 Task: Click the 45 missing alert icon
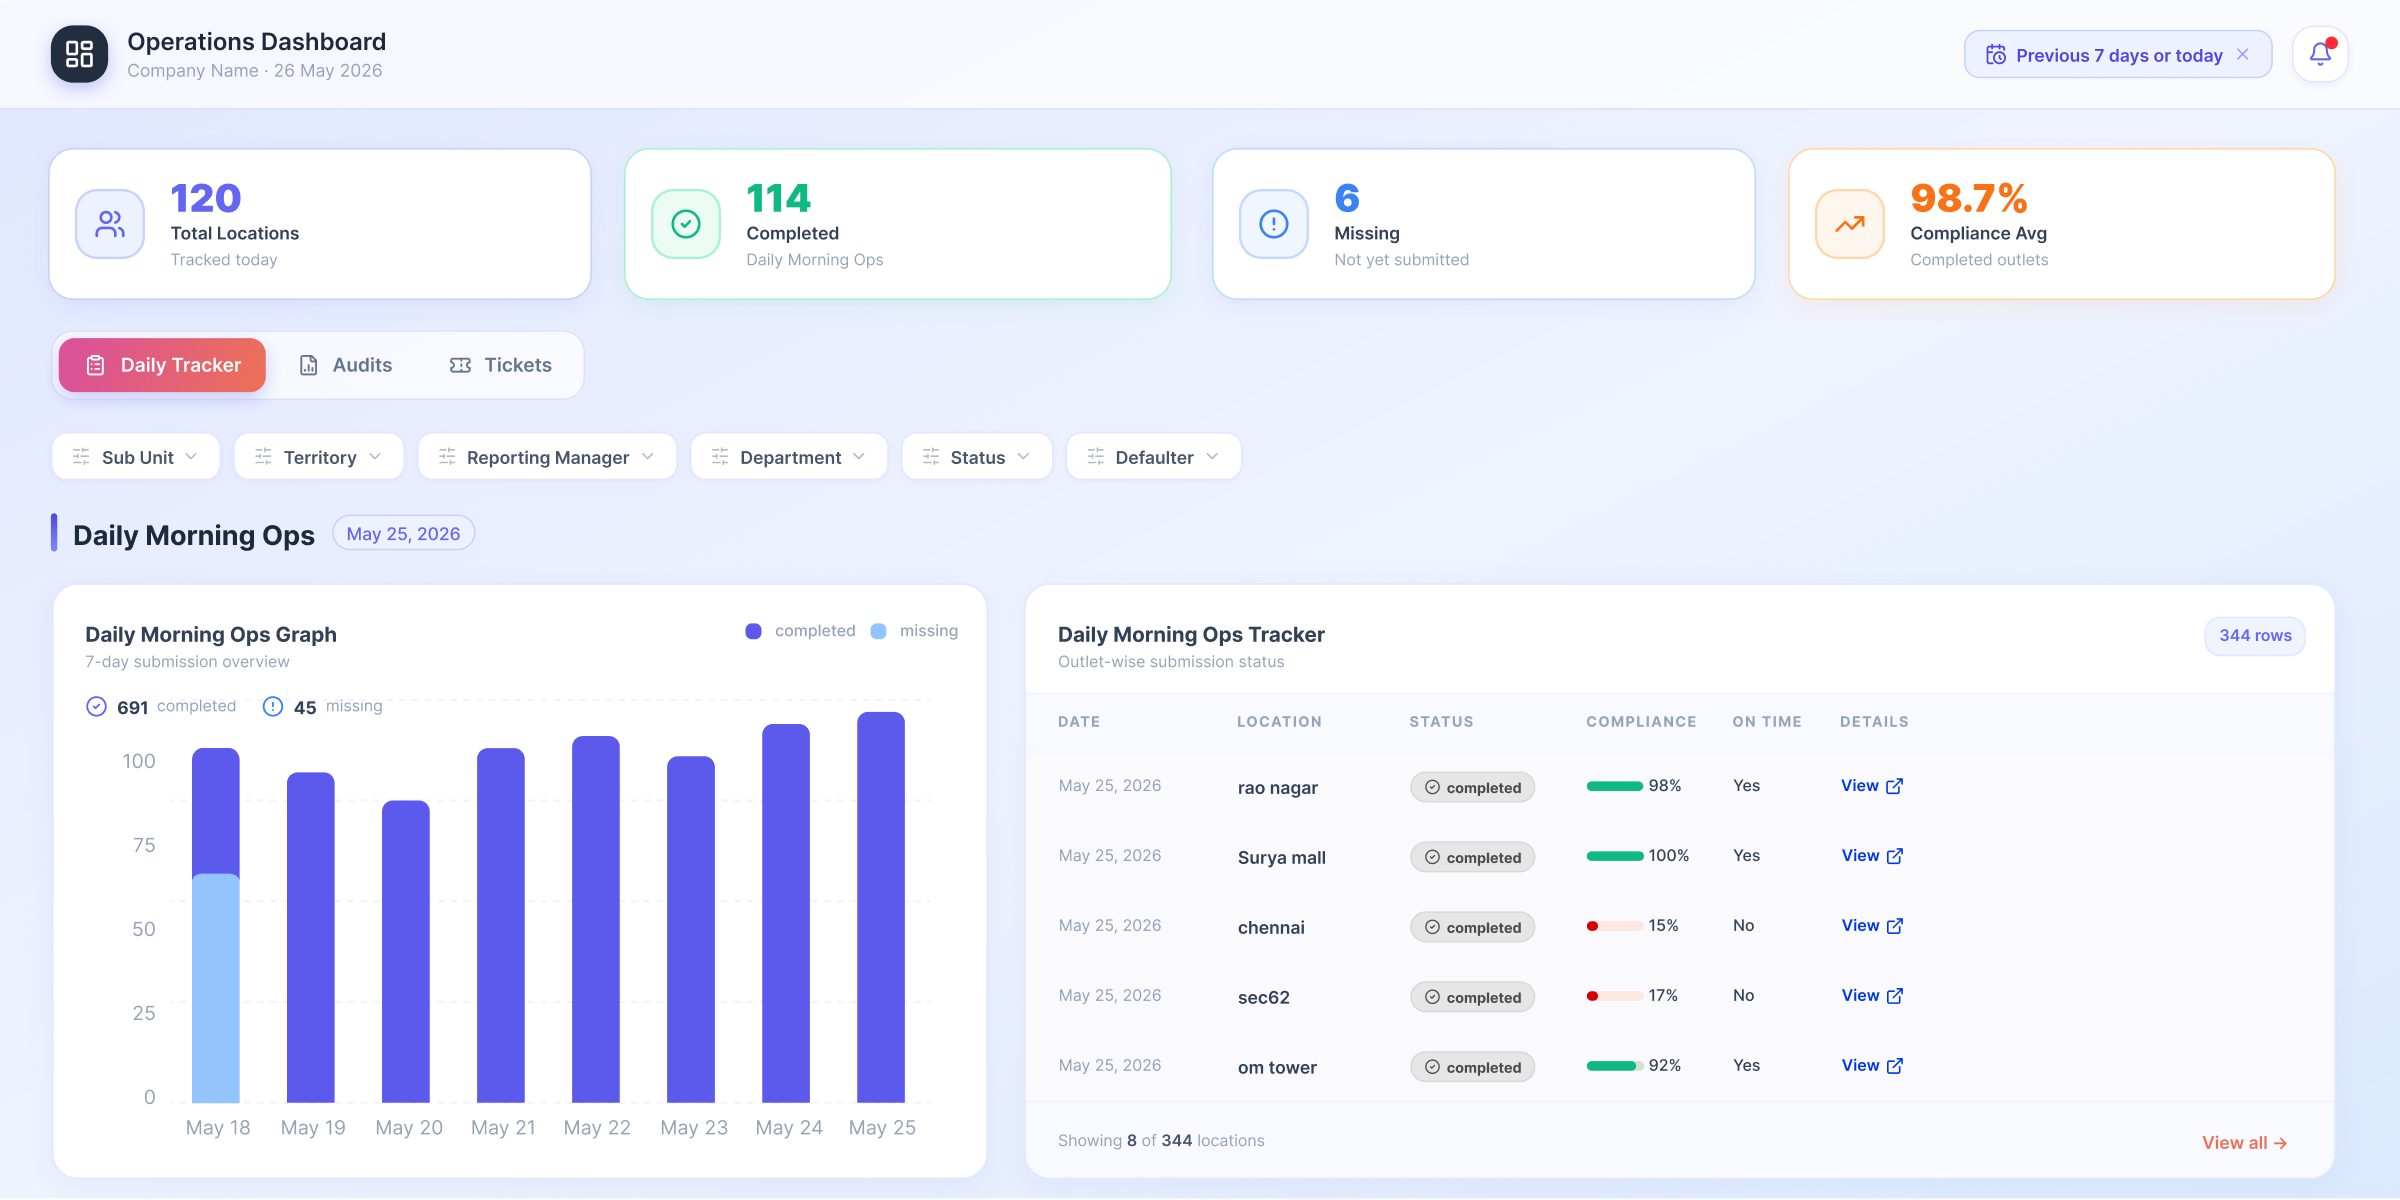273,707
